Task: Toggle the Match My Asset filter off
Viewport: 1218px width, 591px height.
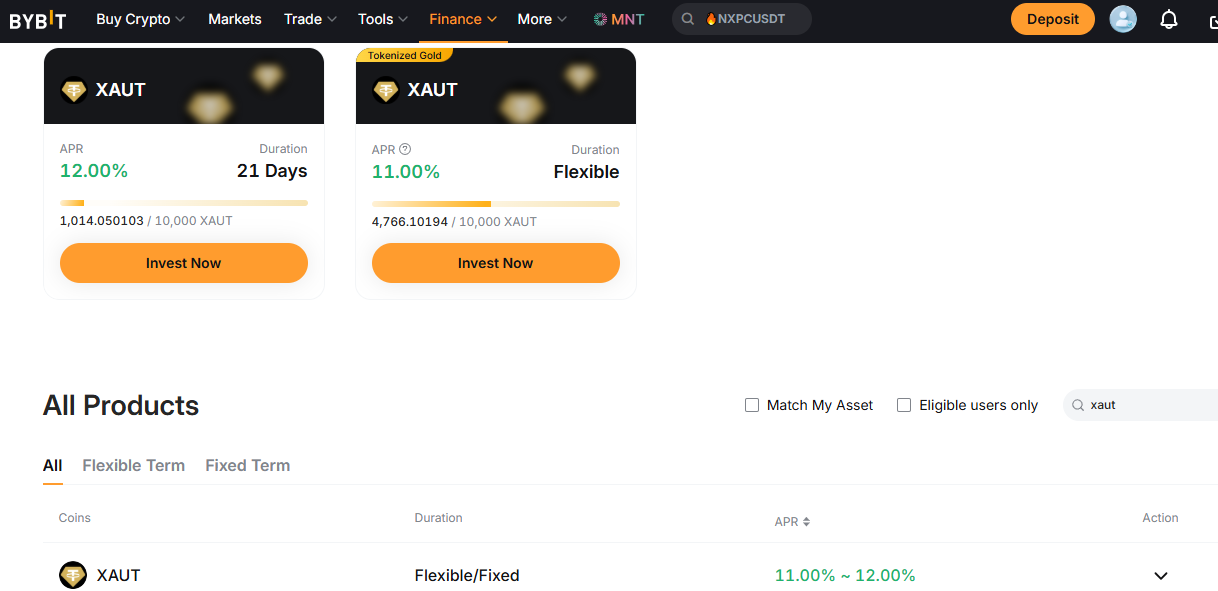Action: point(751,405)
